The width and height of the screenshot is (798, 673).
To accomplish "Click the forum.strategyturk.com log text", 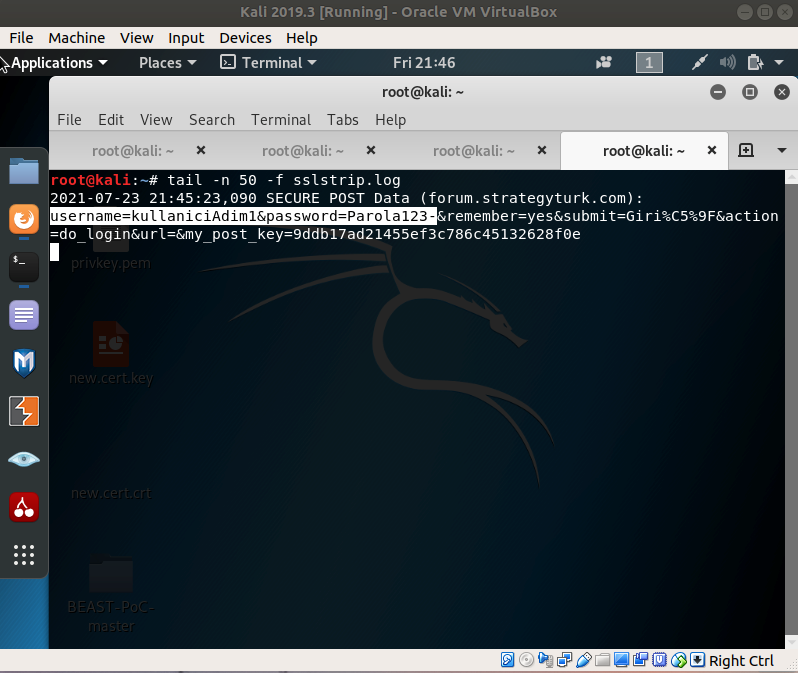I will (527, 198).
